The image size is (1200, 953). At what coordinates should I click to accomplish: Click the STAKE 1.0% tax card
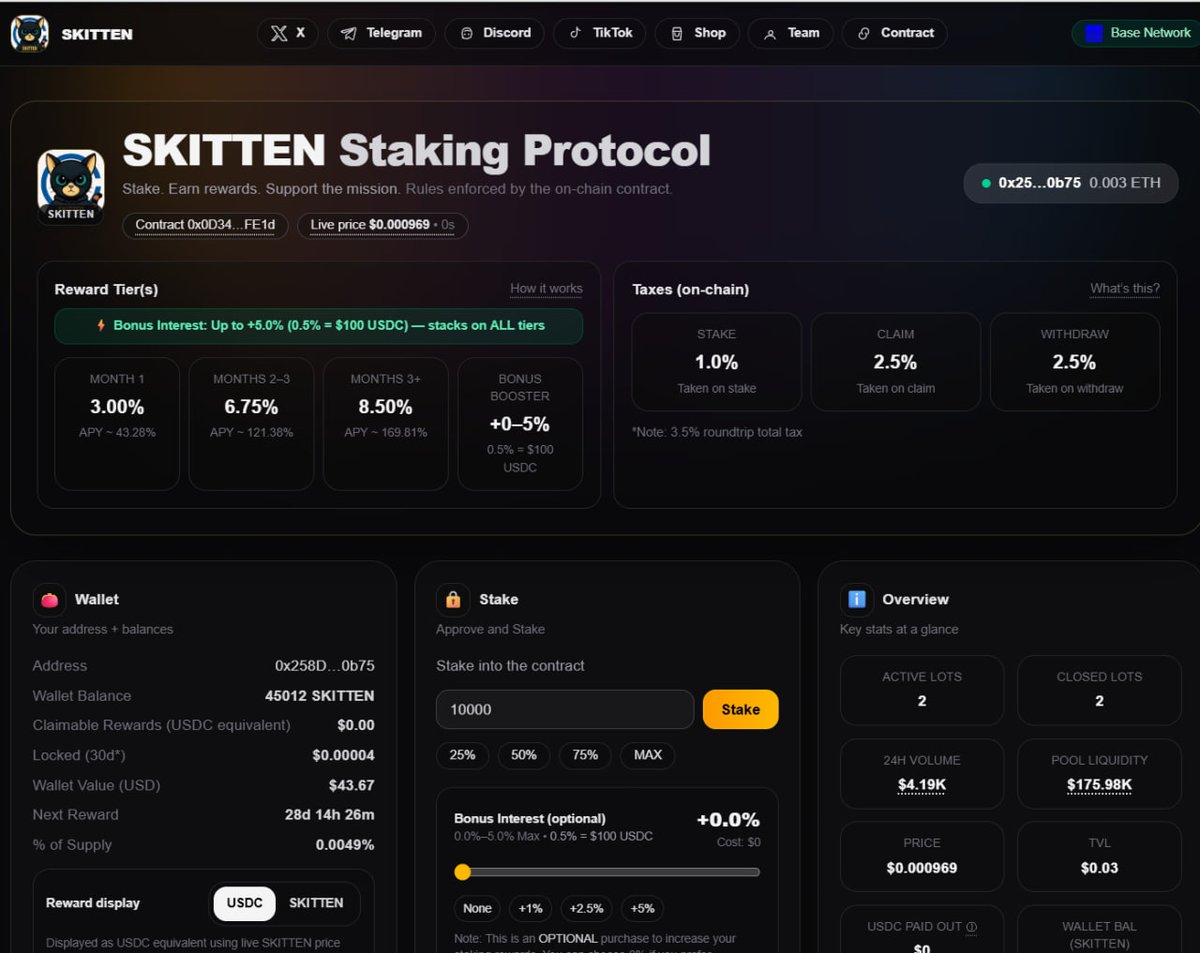[716, 362]
